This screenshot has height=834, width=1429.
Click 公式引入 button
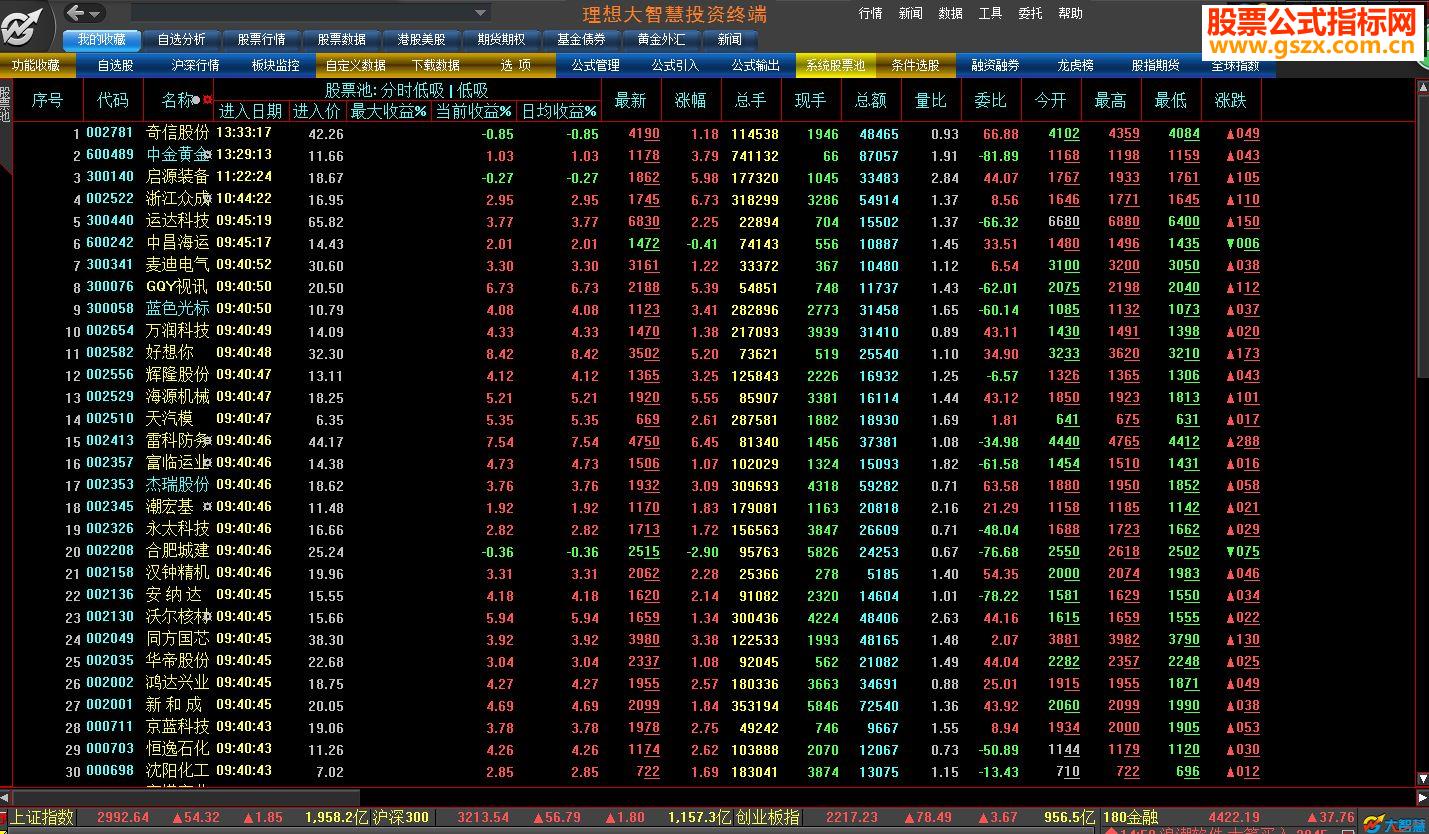click(676, 65)
